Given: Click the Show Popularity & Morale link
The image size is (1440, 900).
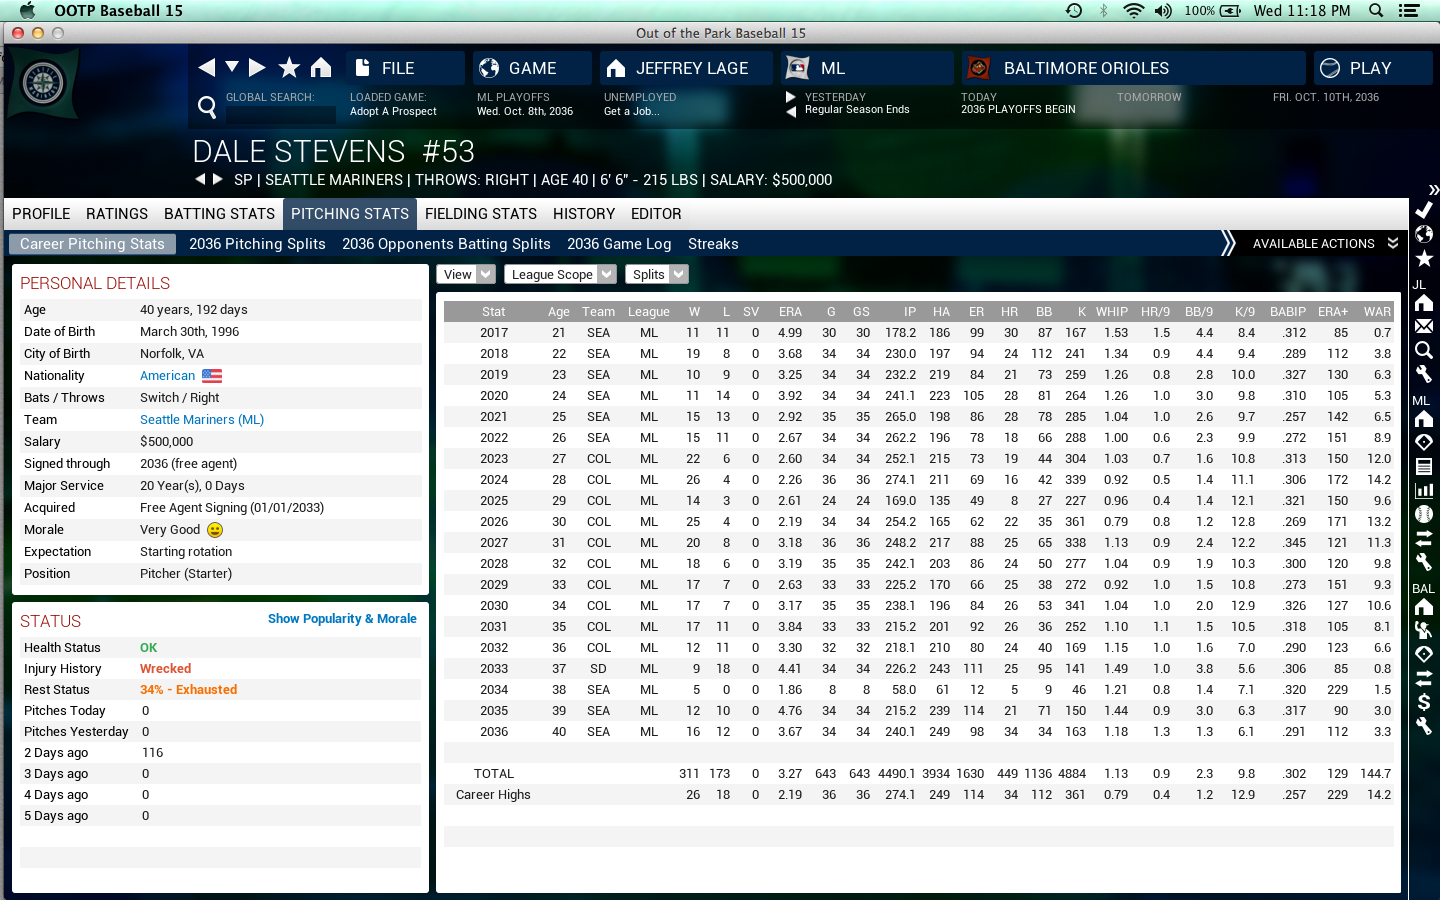Looking at the screenshot, I should 341,619.
